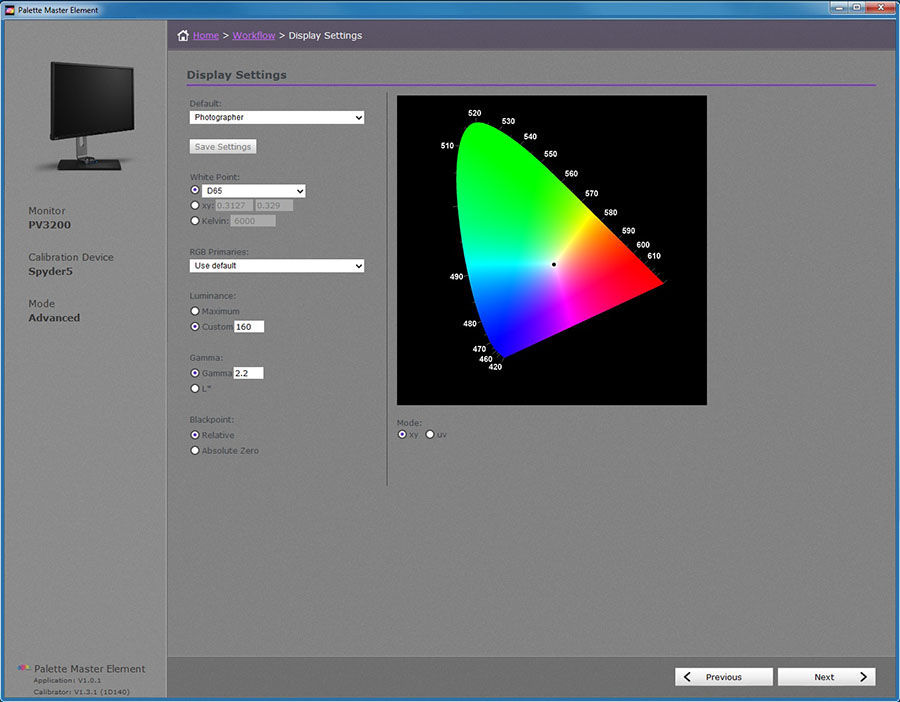Click the Kelvin value field showing 6000
This screenshot has height=702, width=900.
[x=253, y=221]
